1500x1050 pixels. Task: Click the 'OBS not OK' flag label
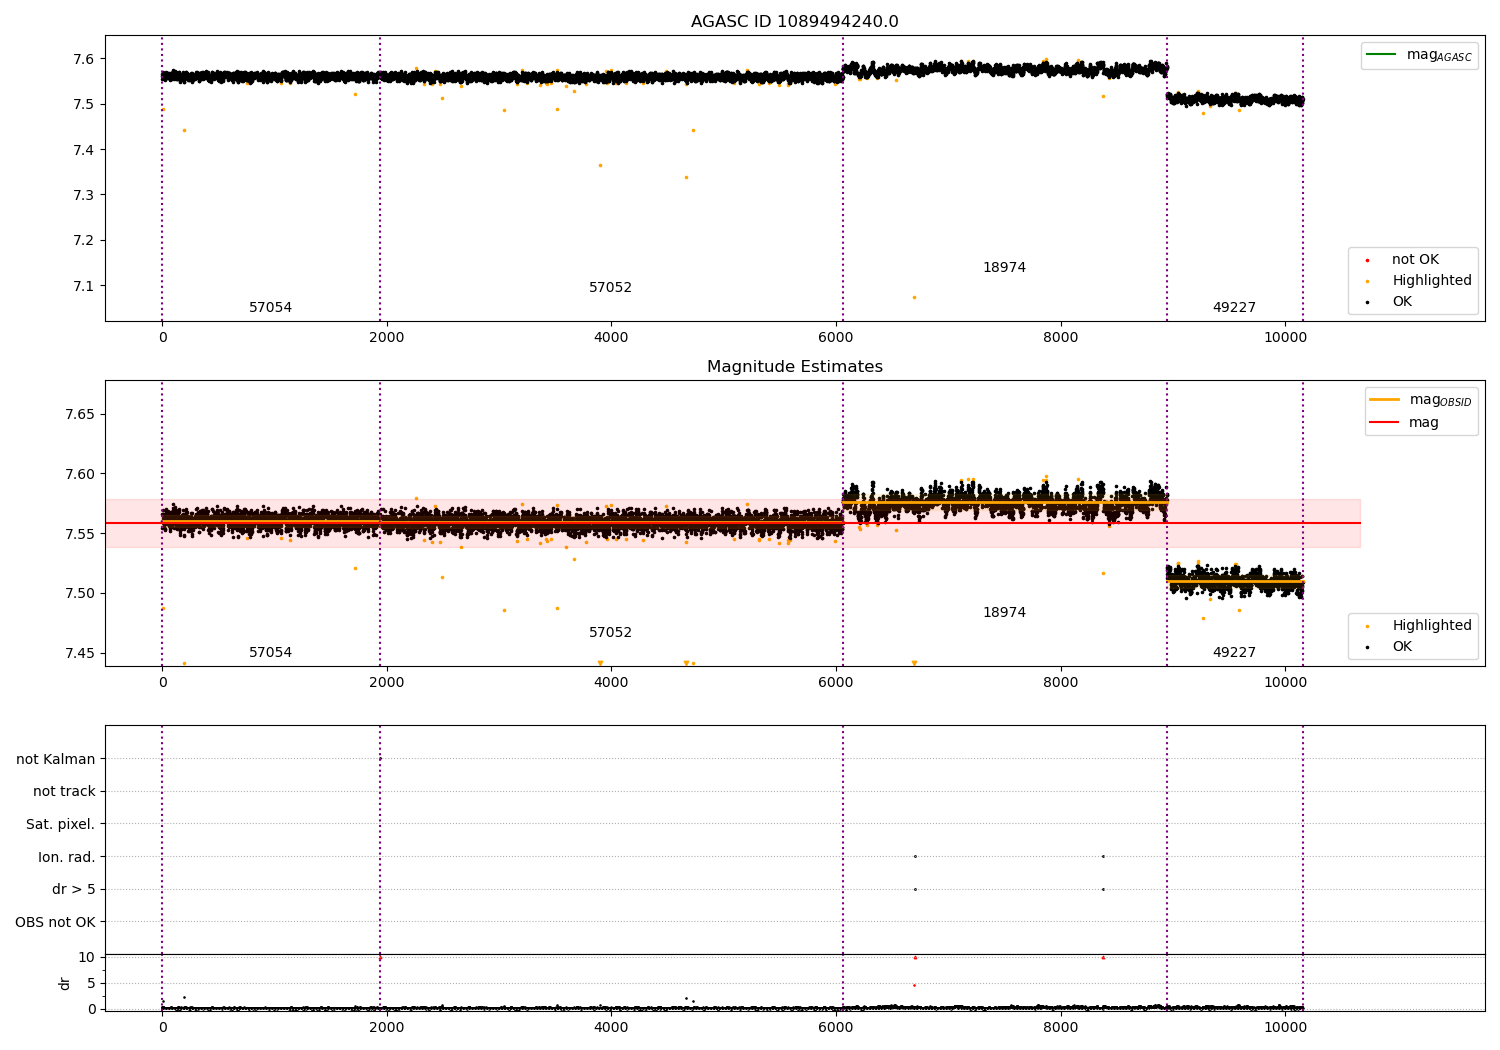(x=55, y=923)
